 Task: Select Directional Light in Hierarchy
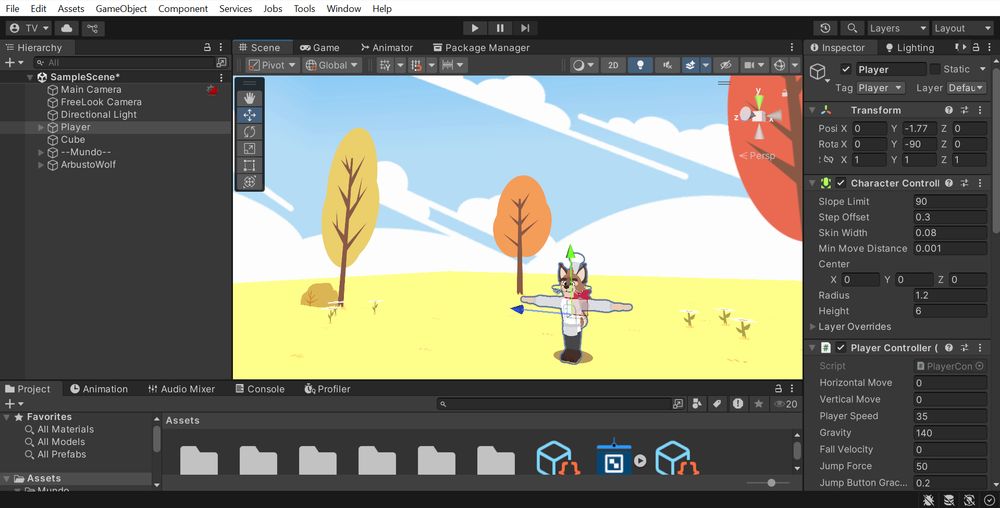coord(98,115)
